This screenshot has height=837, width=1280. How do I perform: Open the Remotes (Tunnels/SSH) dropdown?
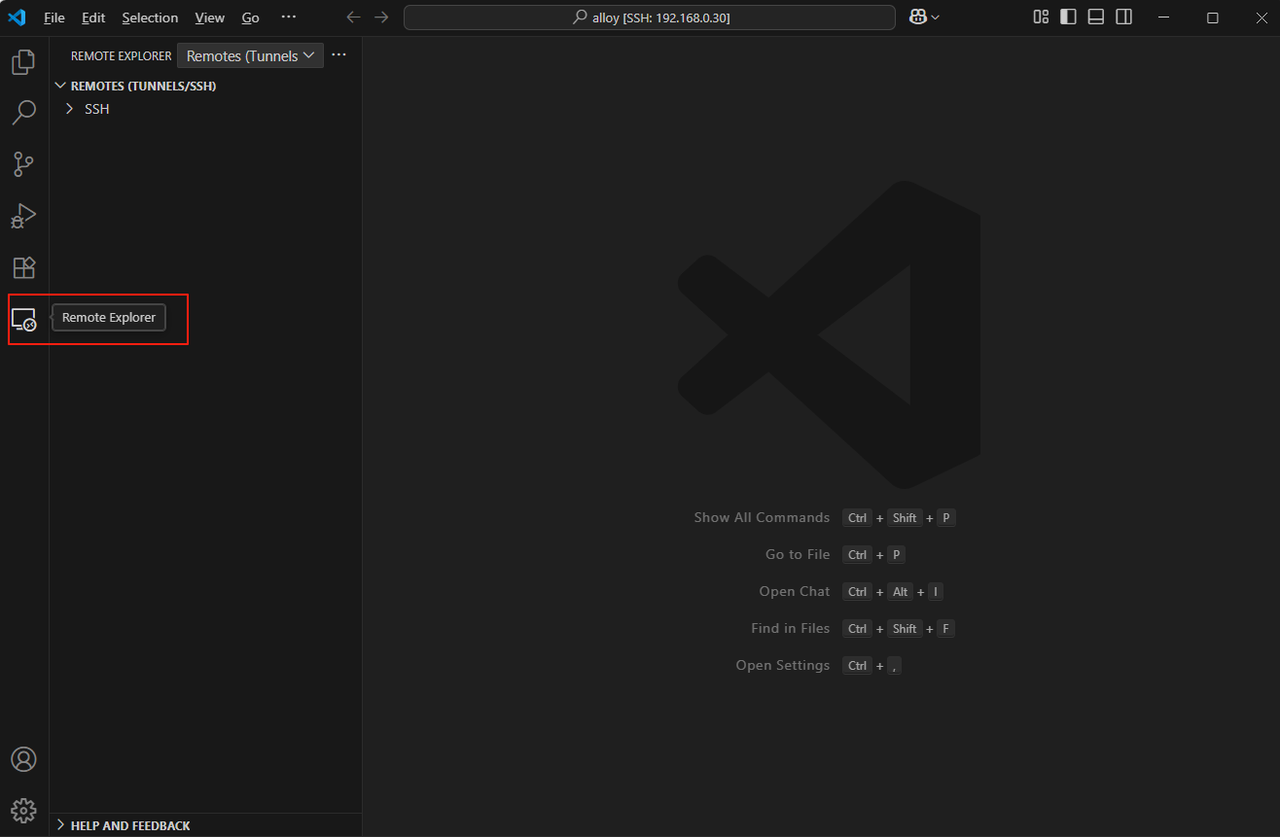pyautogui.click(x=249, y=55)
